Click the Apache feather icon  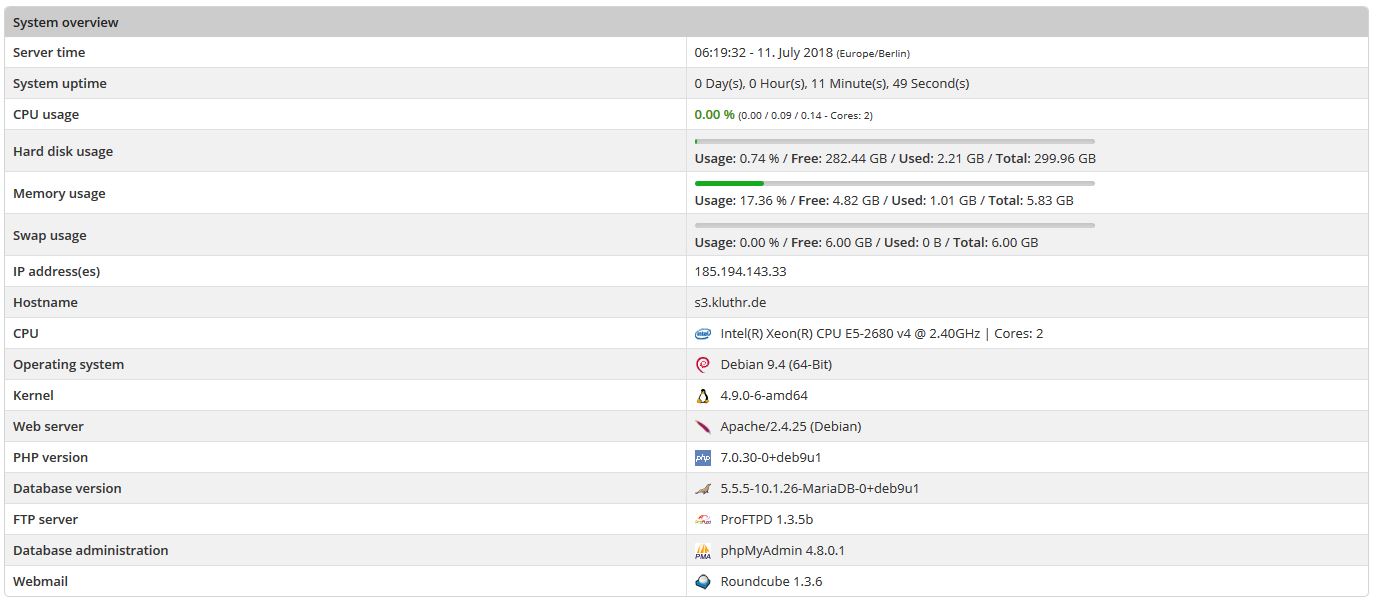(702, 427)
